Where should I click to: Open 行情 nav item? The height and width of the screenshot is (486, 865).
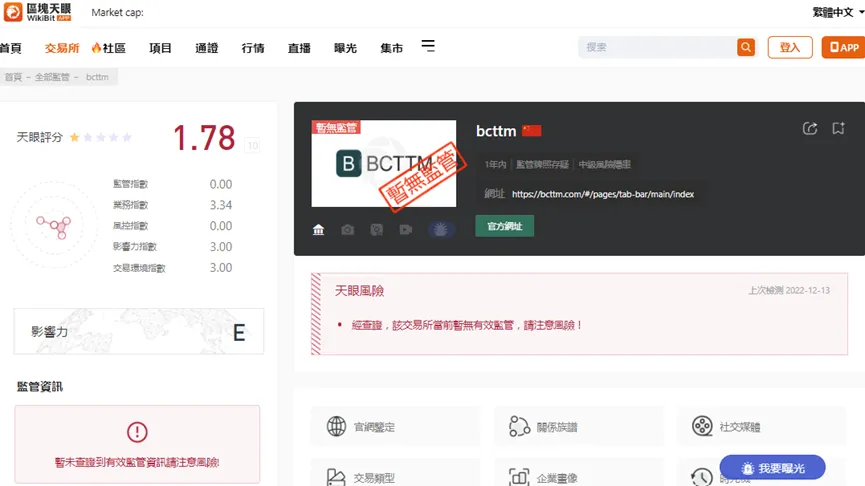point(253,48)
